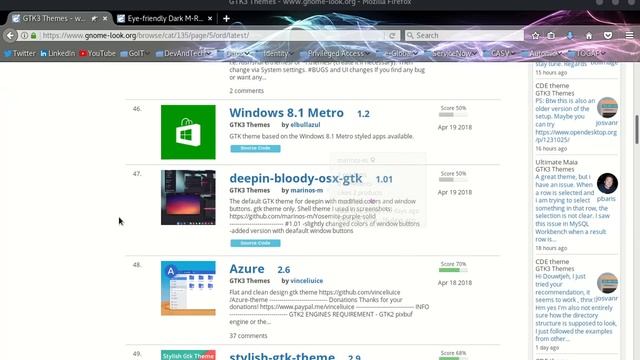Click the green padlock security icon
The width and height of the screenshot is (640, 360).
coord(33,36)
